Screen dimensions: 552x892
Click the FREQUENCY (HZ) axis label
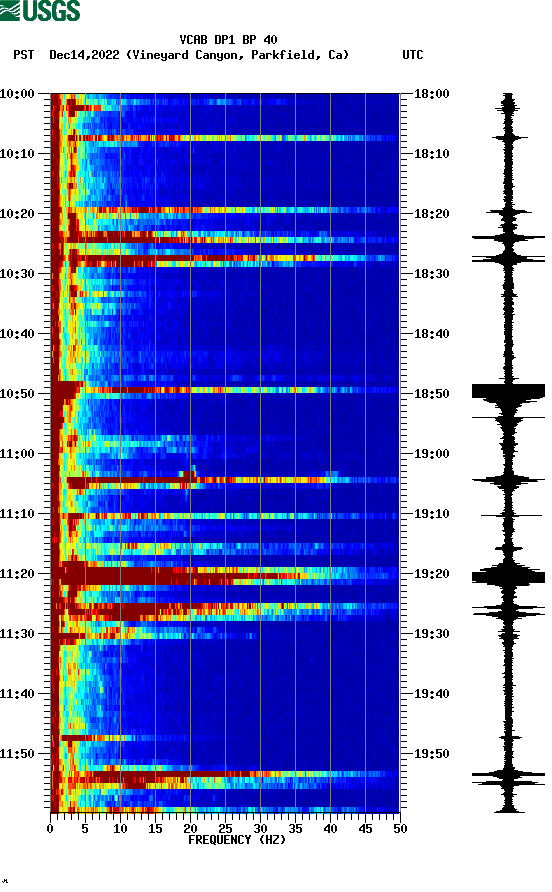point(237,840)
